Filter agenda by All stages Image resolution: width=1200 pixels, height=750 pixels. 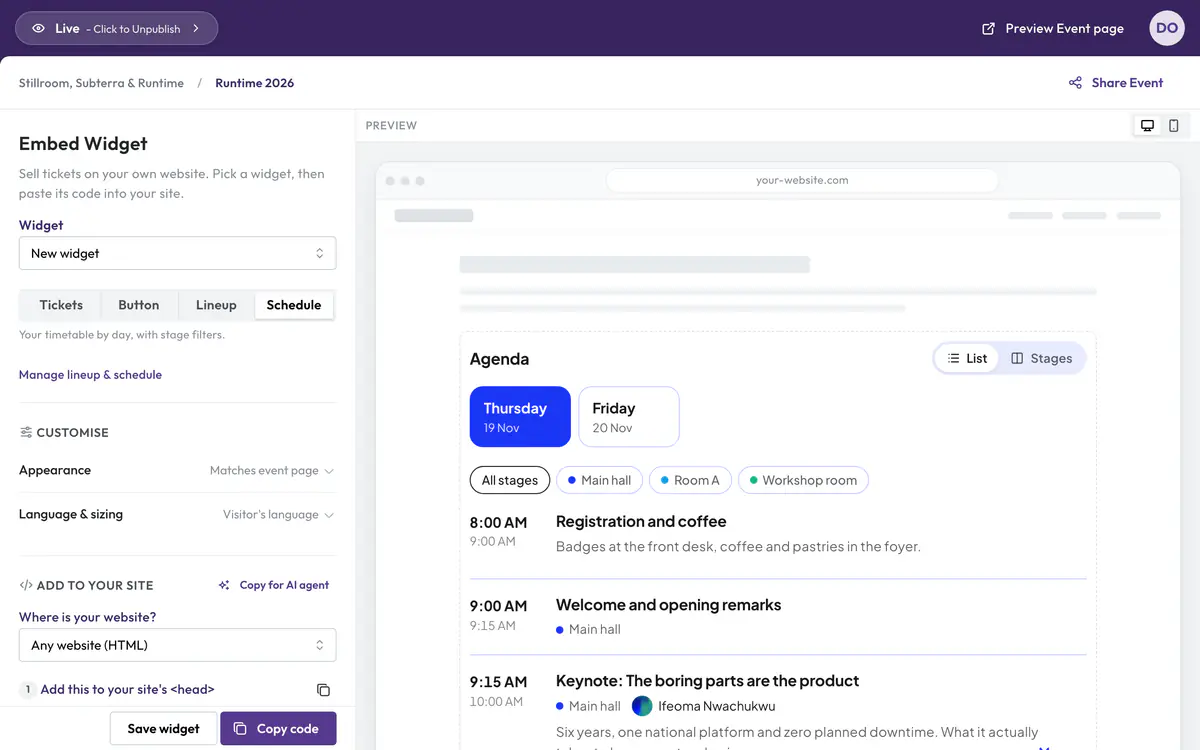pos(510,480)
